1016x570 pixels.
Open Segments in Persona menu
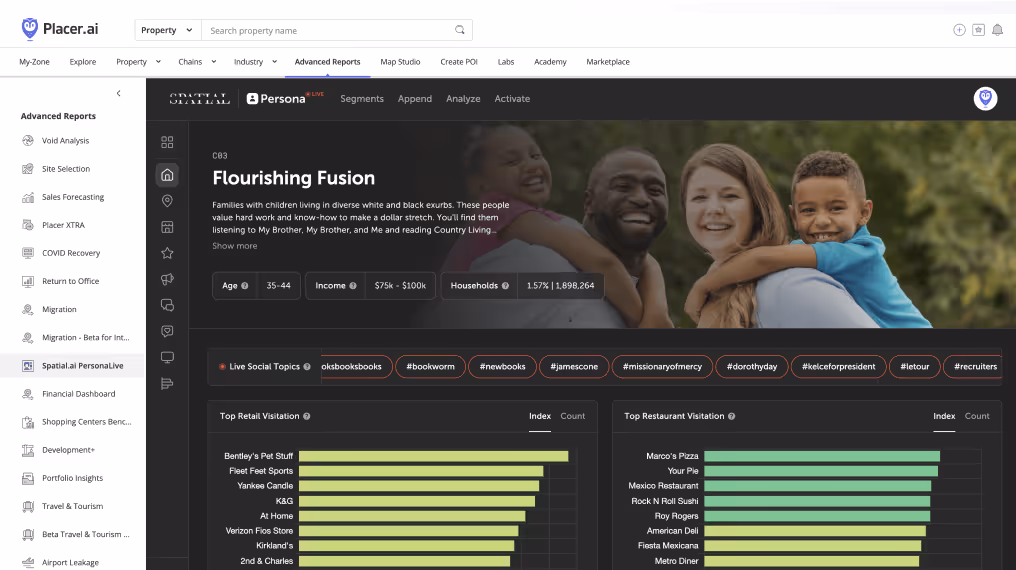tap(362, 98)
